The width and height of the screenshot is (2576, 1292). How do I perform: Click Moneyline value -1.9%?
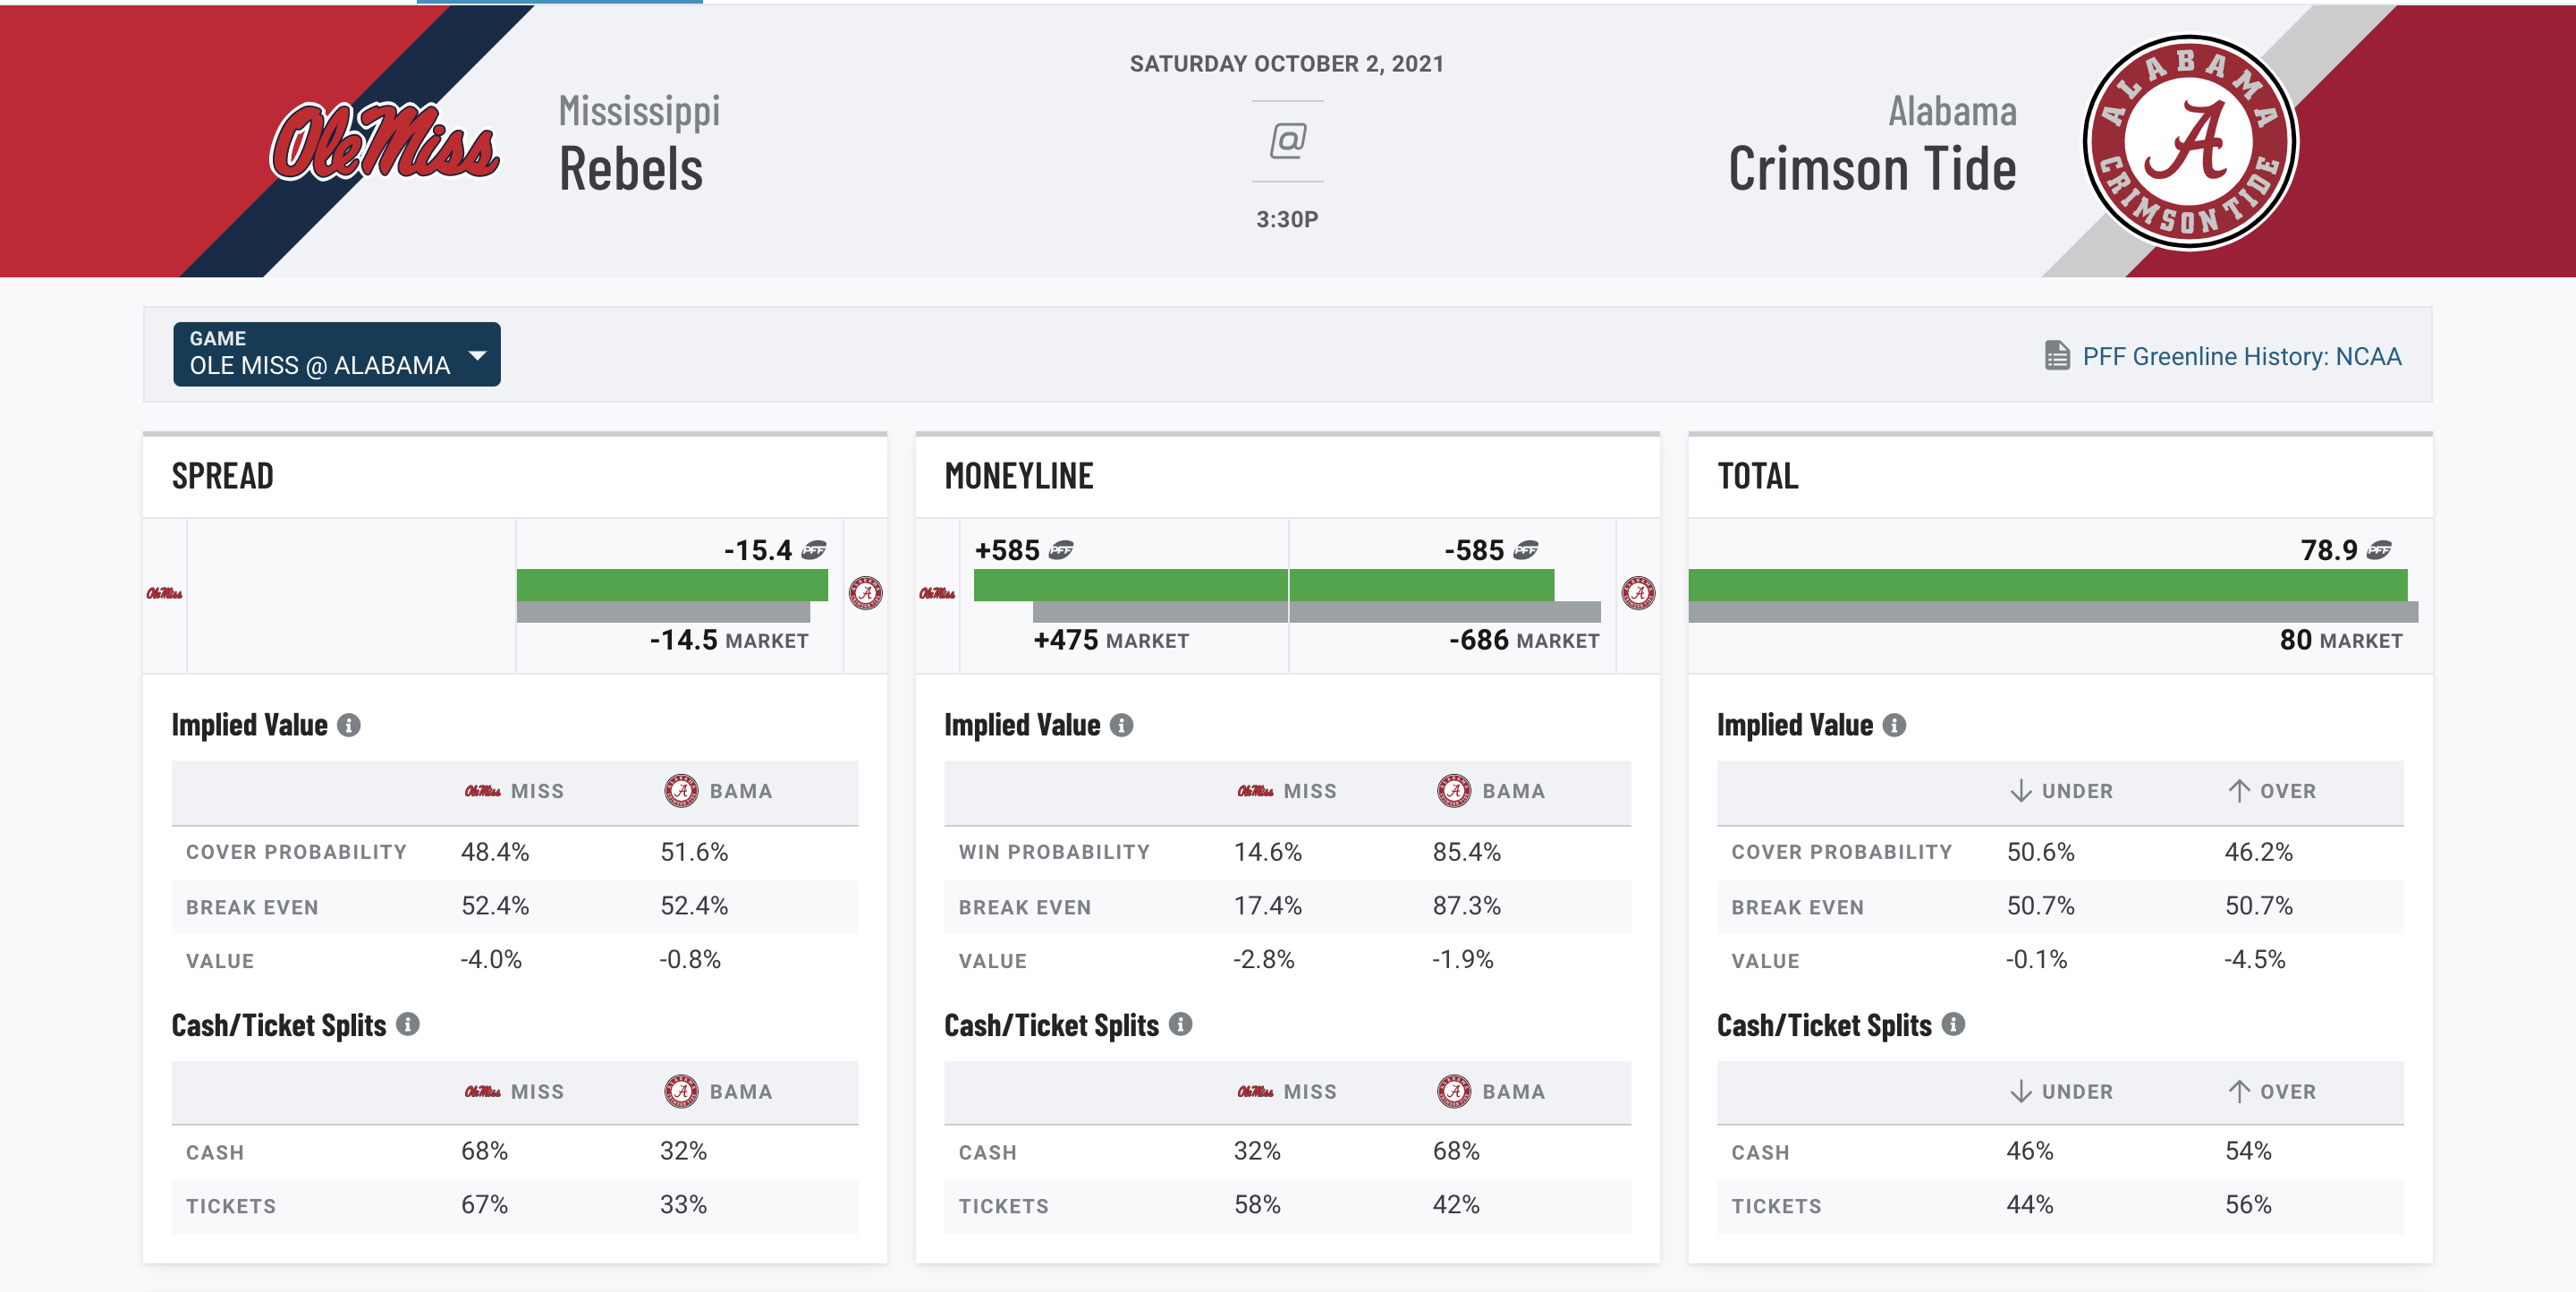[x=1462, y=960]
